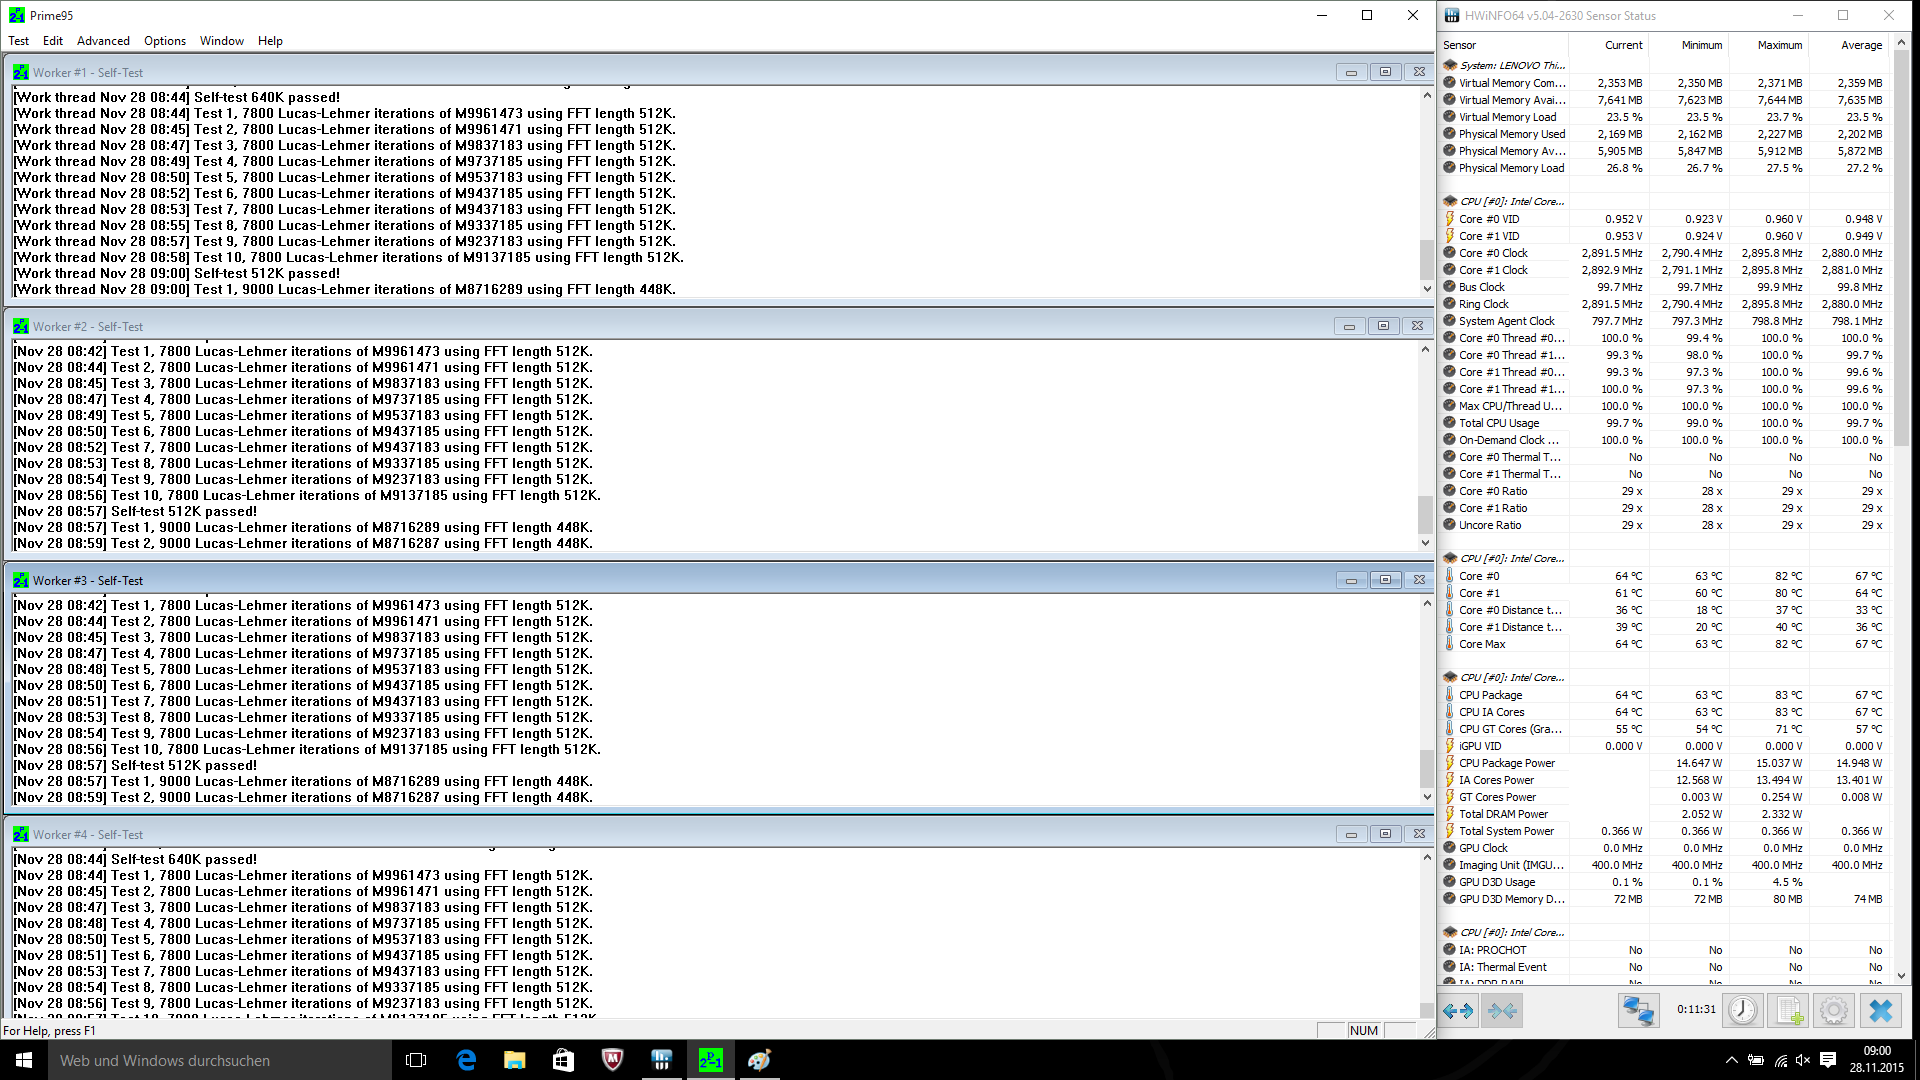Show hidden icons via the tray chevron
The height and width of the screenshot is (1080, 1920).
coord(1731,1060)
